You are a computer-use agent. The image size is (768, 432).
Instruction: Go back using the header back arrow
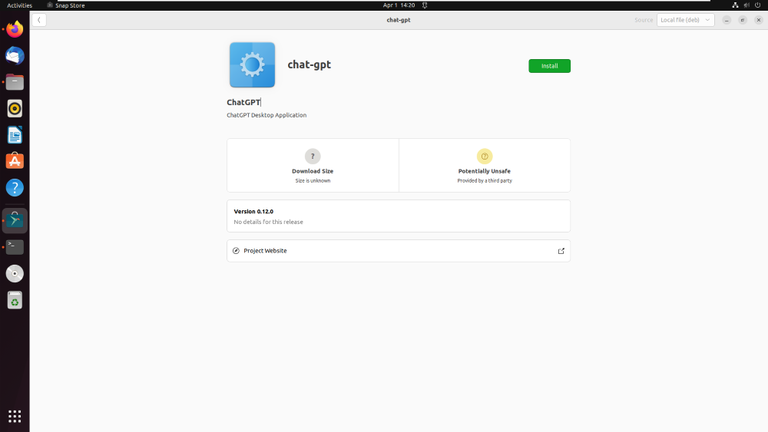click(39, 20)
